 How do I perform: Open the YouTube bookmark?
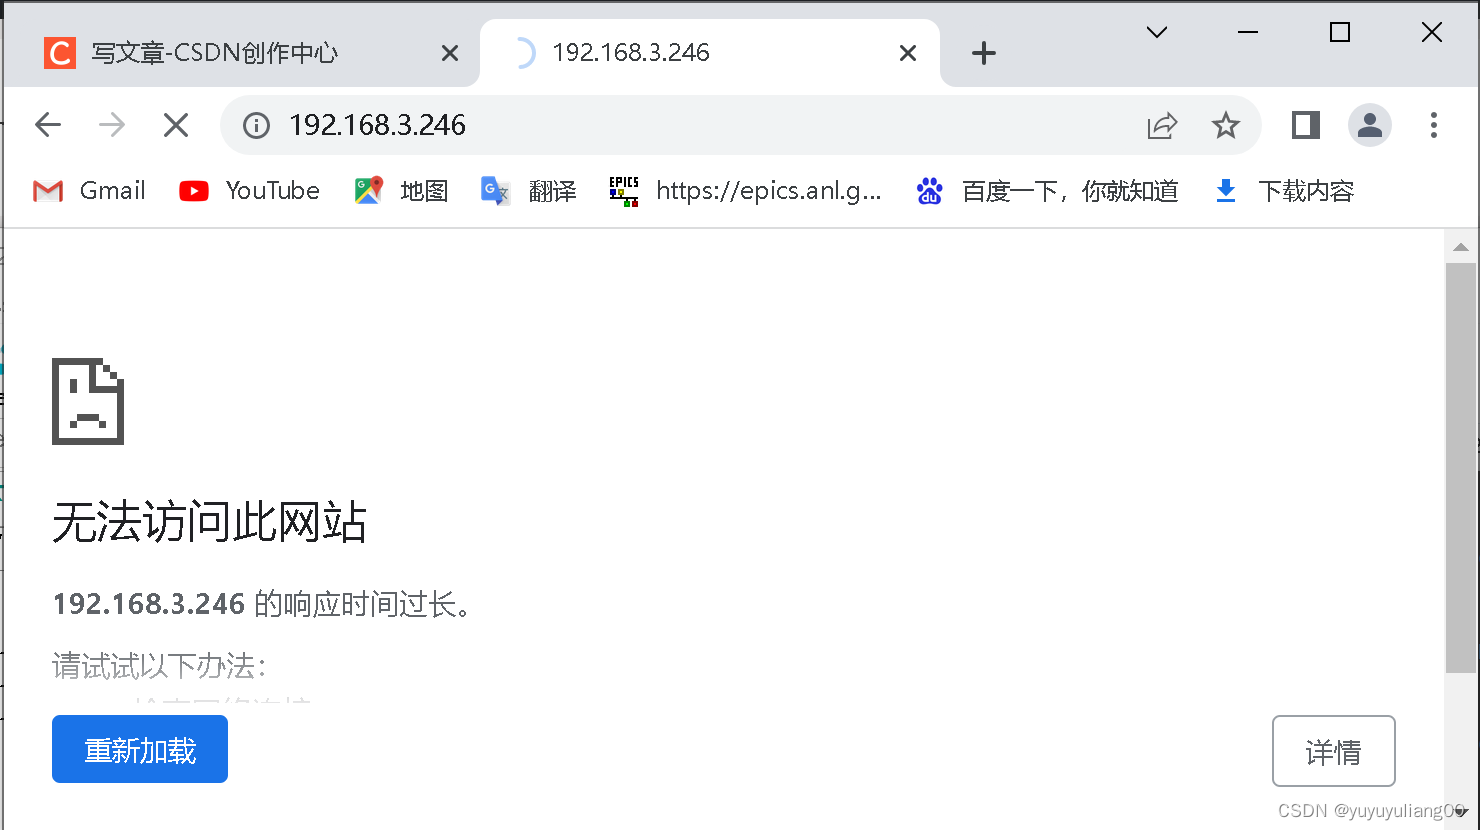click(x=249, y=191)
